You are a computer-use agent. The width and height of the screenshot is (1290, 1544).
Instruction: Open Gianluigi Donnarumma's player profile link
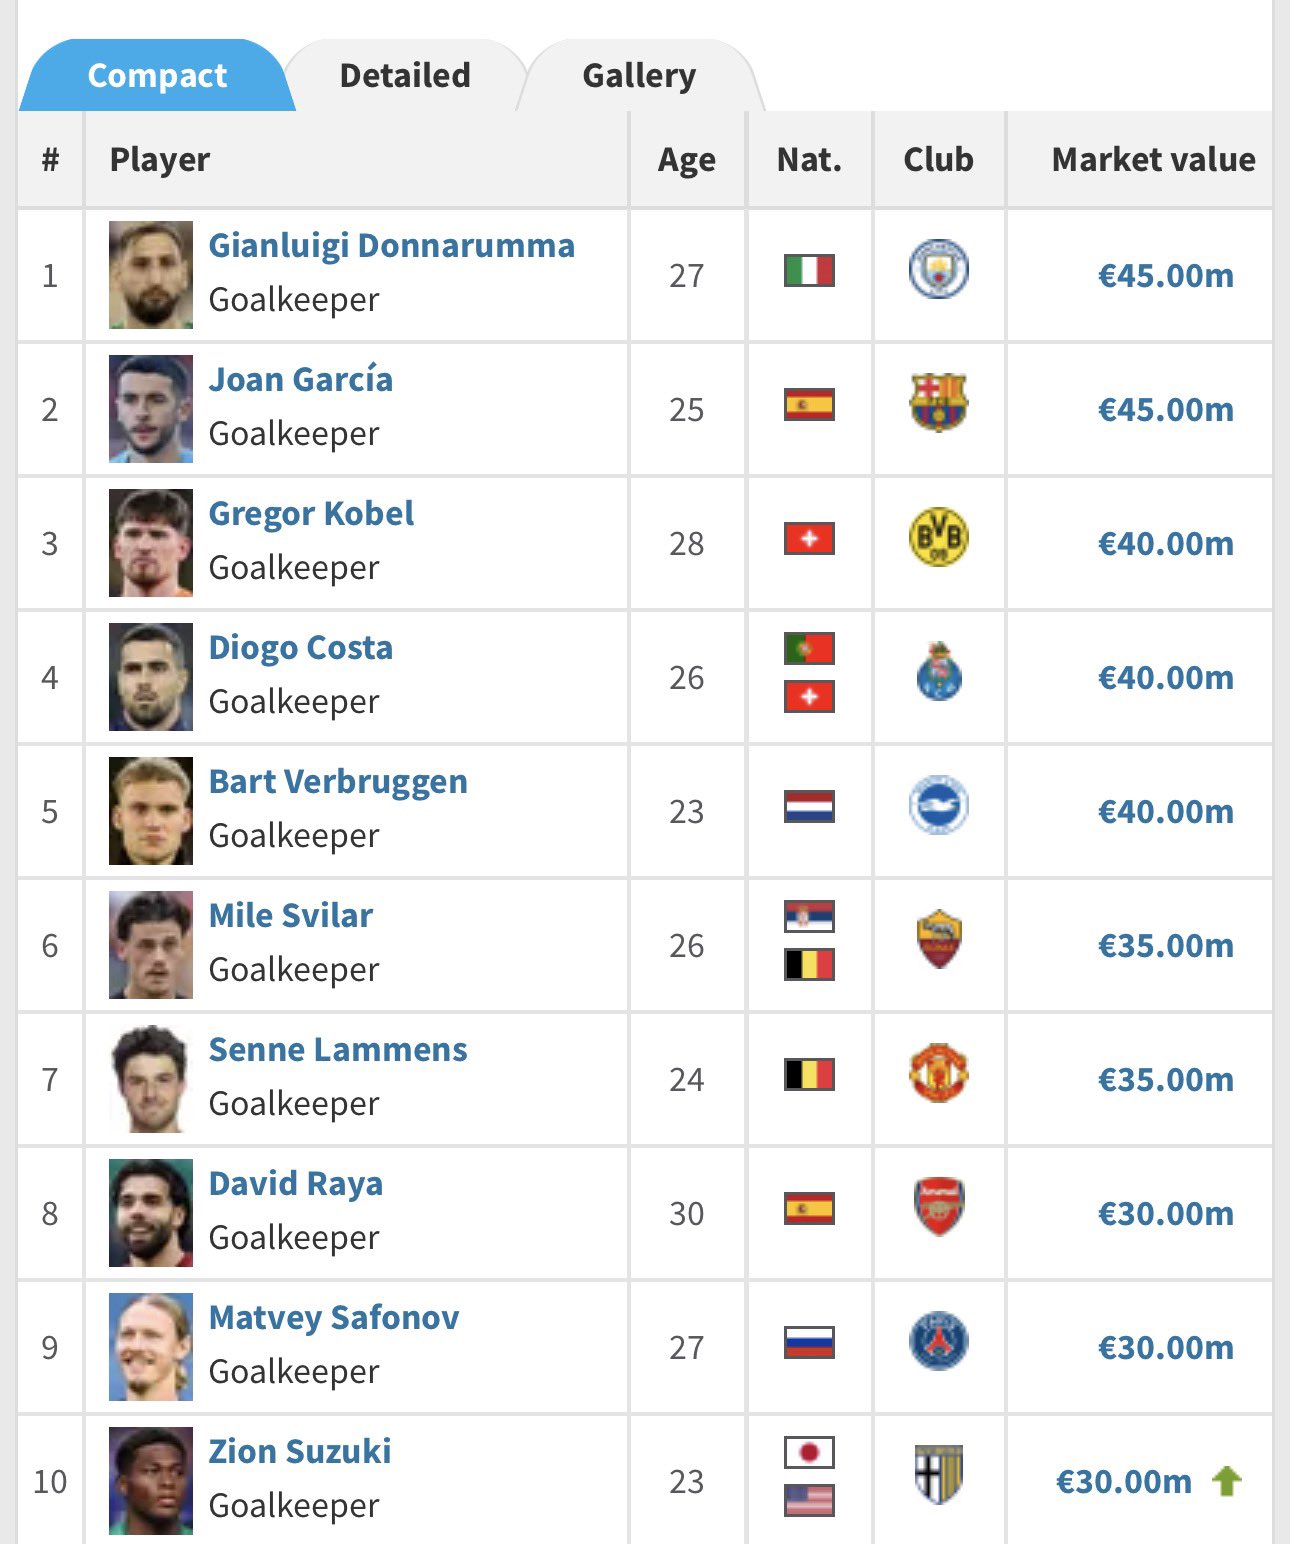pyautogui.click(x=391, y=245)
